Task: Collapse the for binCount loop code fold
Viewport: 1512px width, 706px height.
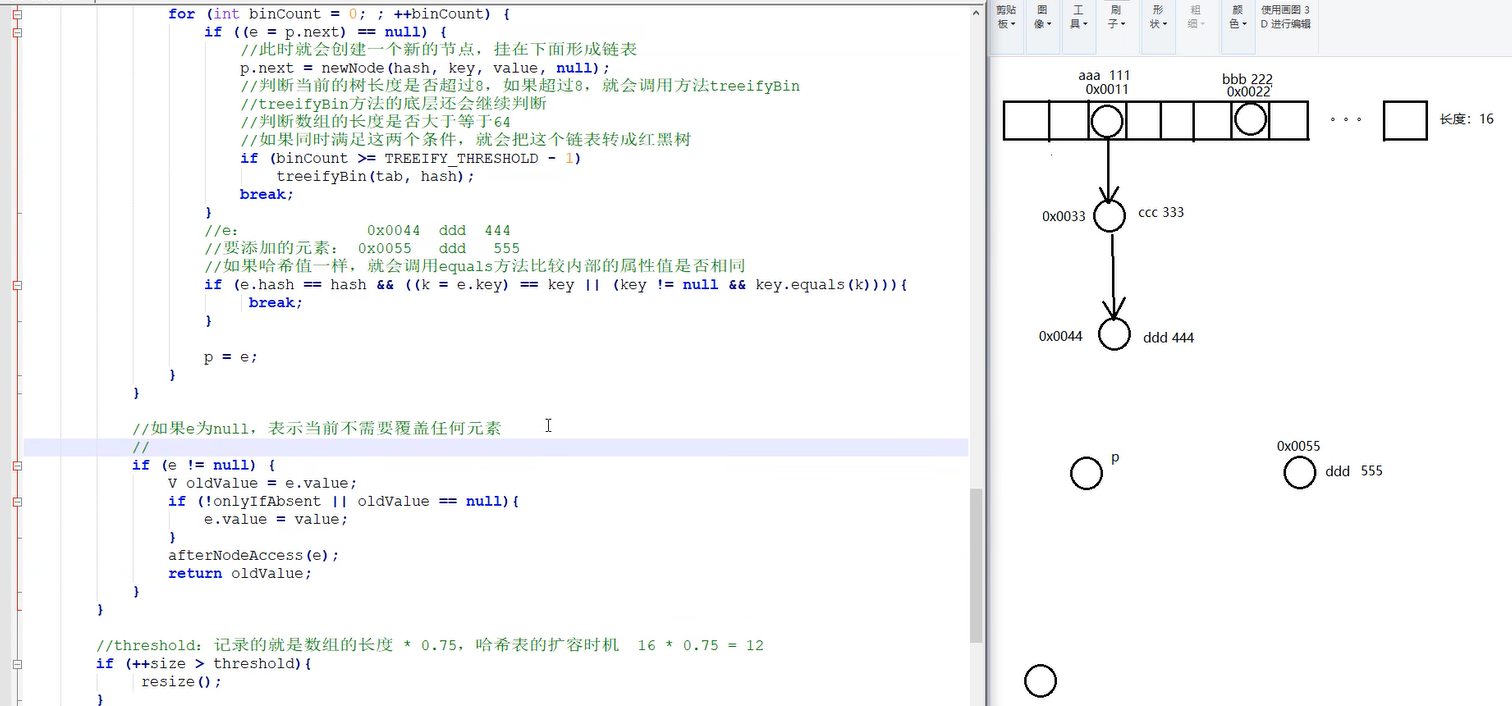Action: pyautogui.click(x=16, y=14)
